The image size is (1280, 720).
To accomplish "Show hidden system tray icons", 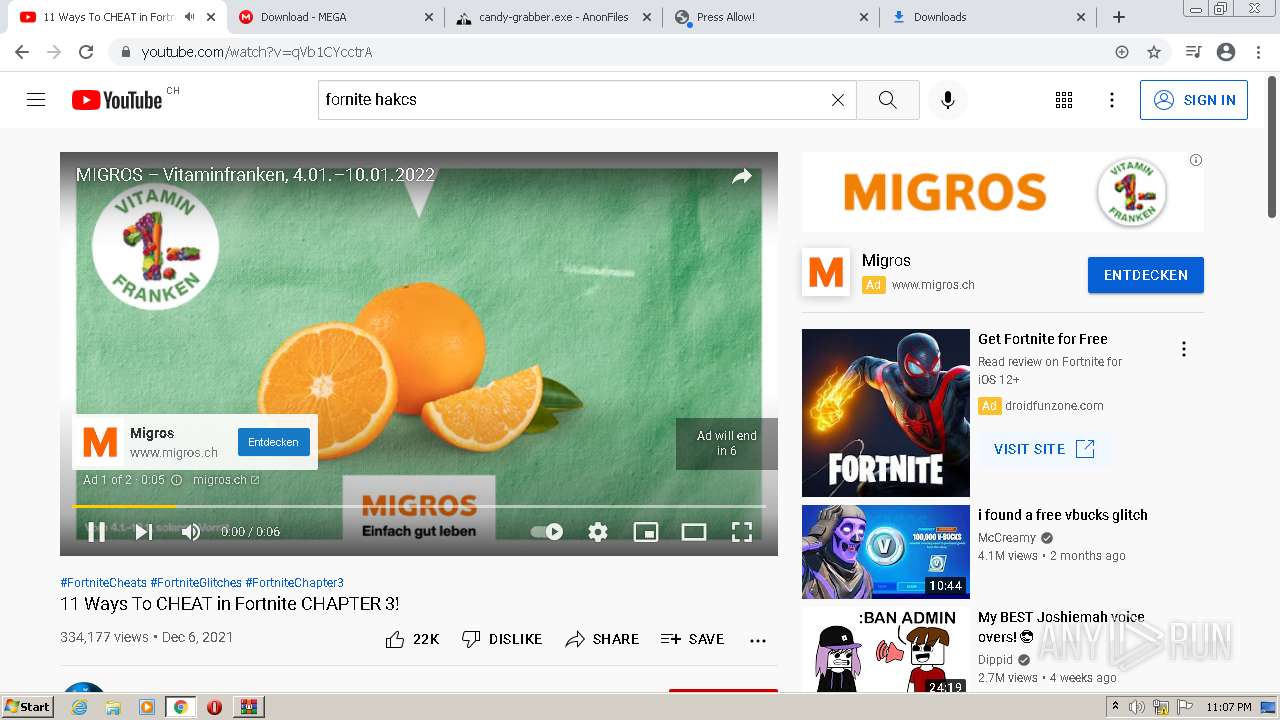I will 1116,707.
